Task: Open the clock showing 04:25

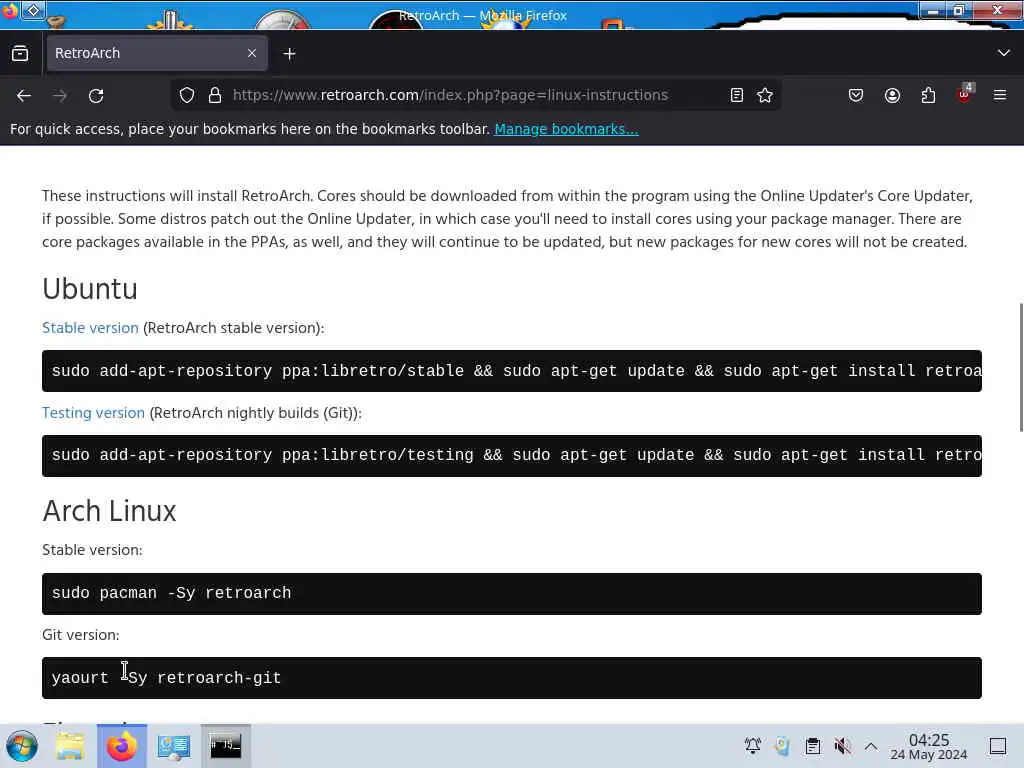Action: coord(929,746)
